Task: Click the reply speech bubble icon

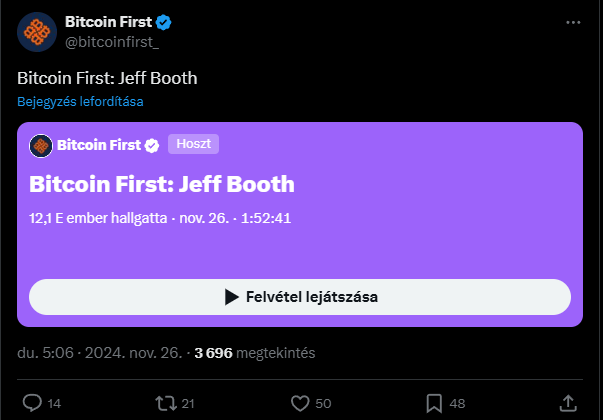Action: [x=32, y=403]
